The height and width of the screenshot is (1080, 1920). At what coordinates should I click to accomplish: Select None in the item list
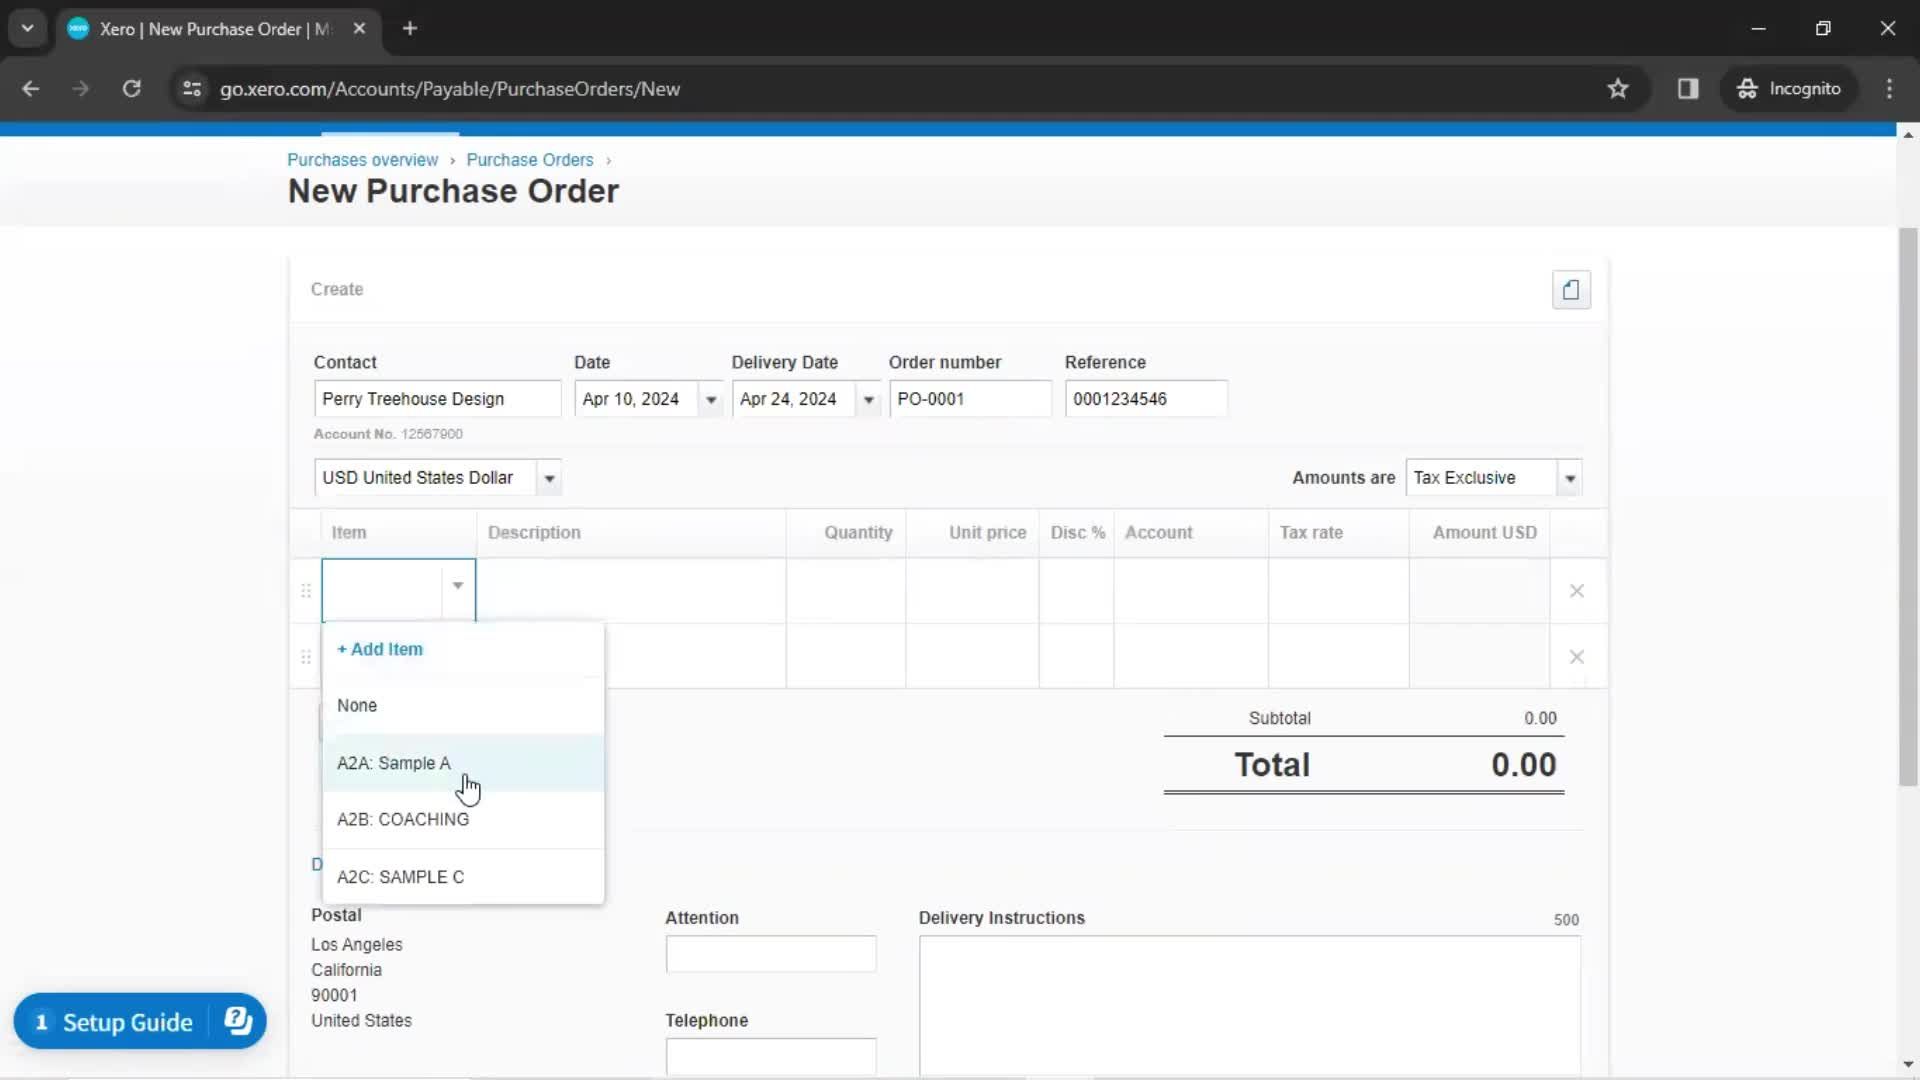click(463, 706)
